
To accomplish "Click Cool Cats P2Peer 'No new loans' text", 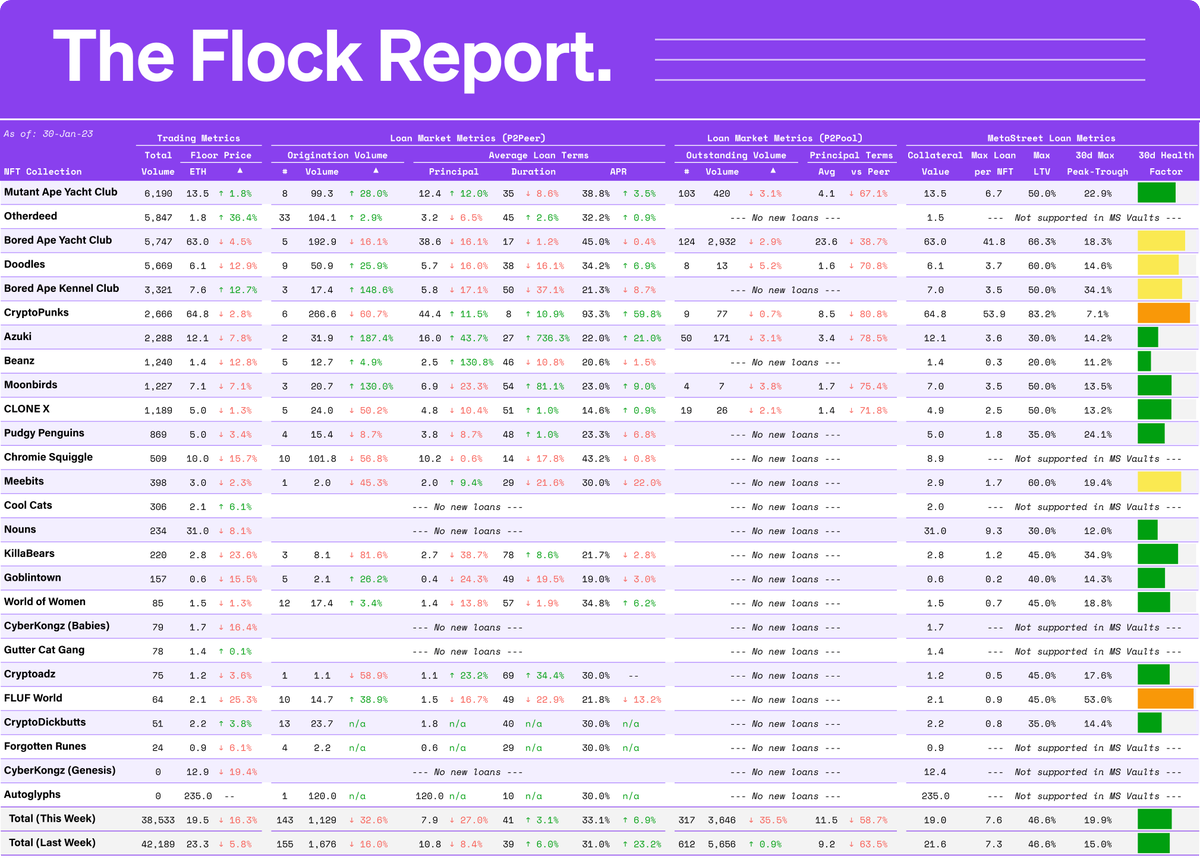I will click(x=467, y=507).
